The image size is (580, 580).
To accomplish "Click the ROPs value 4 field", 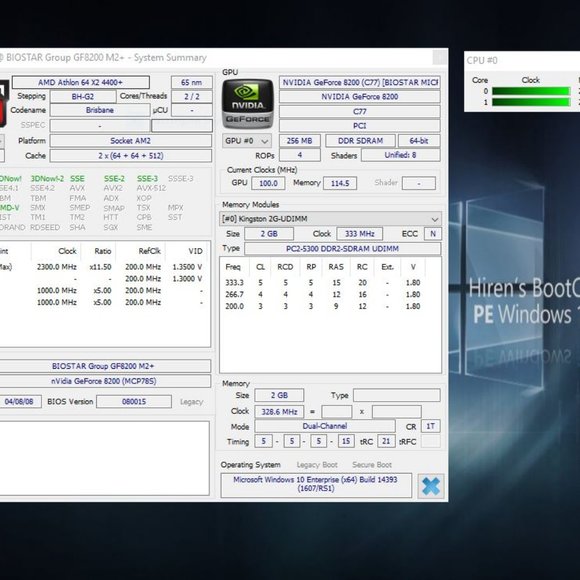I will tap(300, 155).
